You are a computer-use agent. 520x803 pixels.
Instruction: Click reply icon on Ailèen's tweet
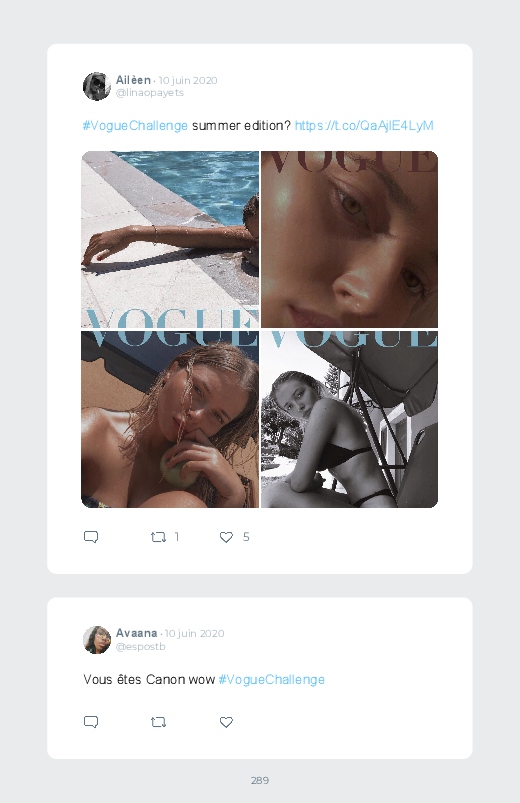[x=91, y=537]
